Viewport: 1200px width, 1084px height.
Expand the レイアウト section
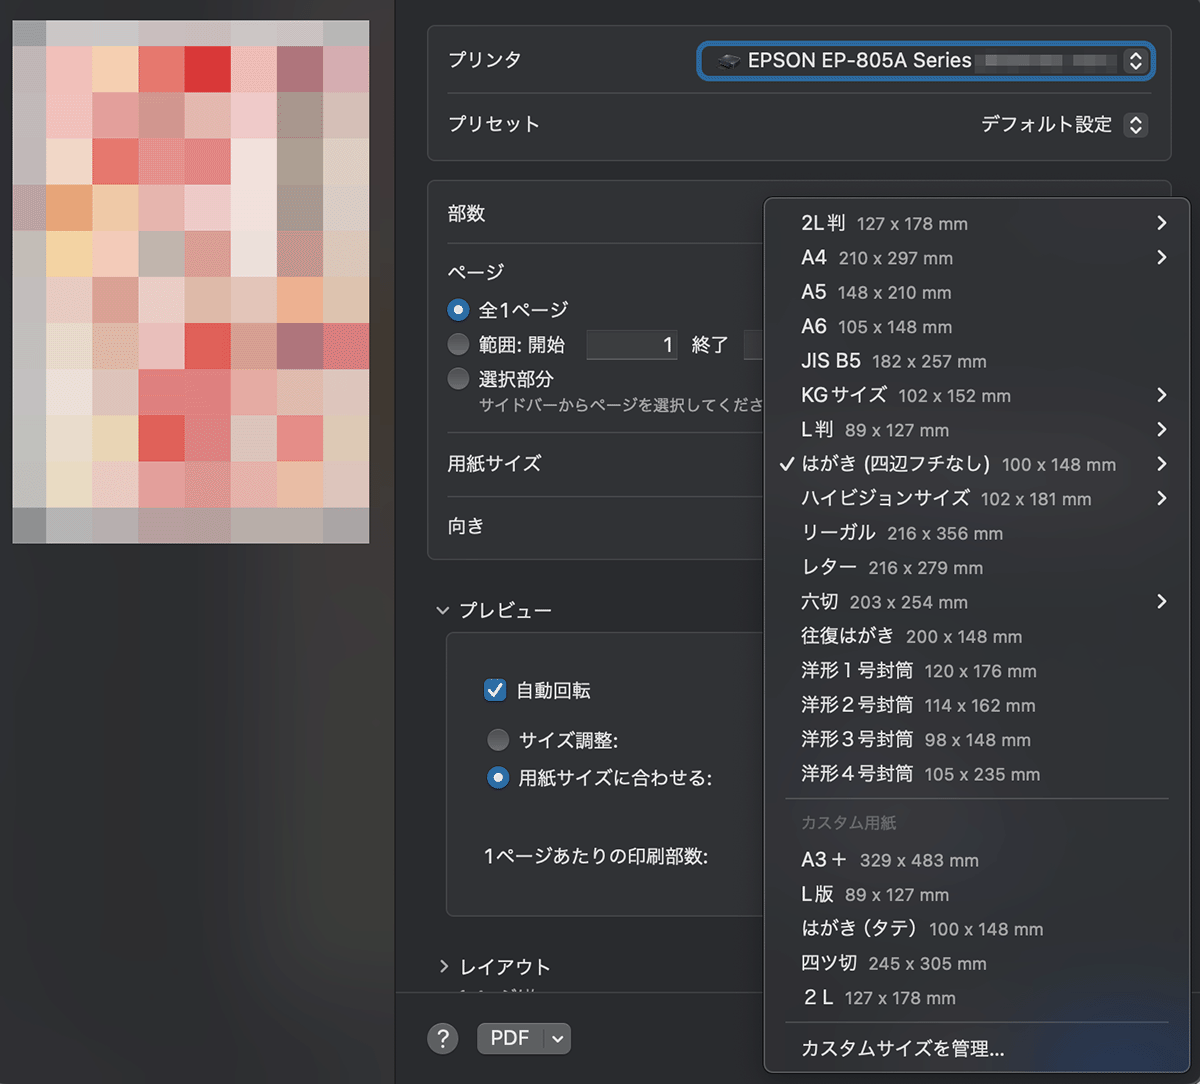tap(443, 966)
